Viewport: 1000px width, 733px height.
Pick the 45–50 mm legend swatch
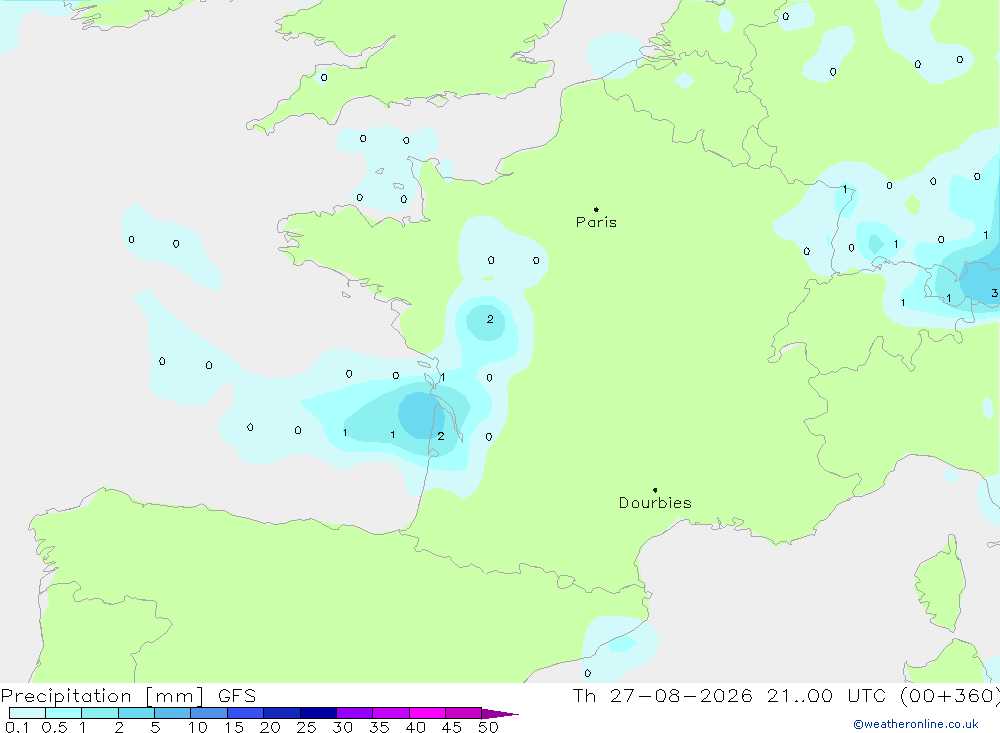[x=463, y=713]
